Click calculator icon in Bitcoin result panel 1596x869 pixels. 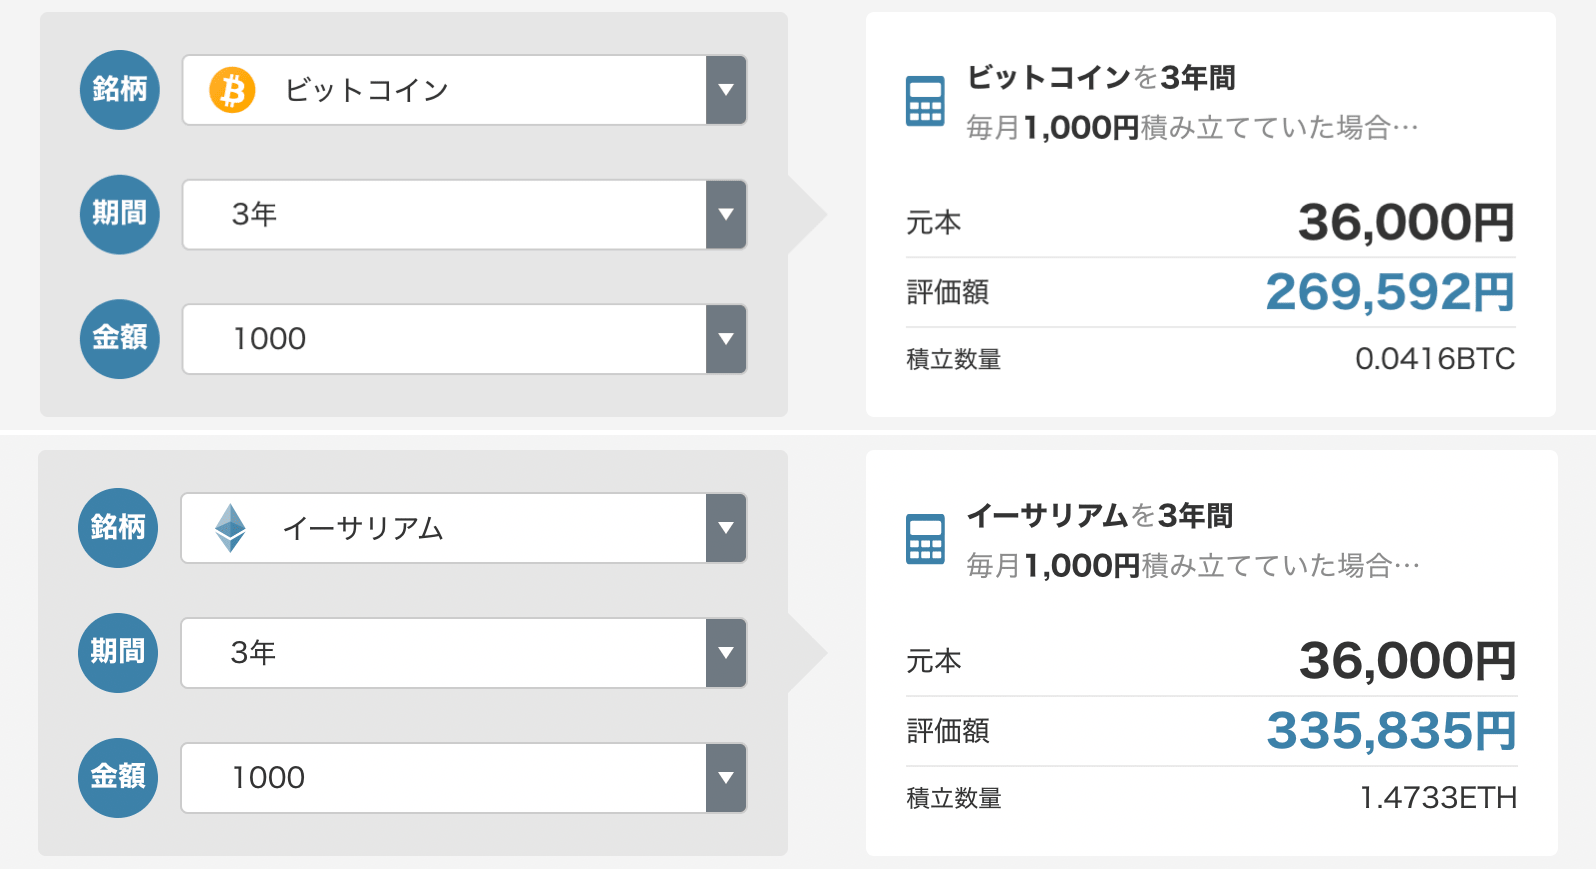925,101
